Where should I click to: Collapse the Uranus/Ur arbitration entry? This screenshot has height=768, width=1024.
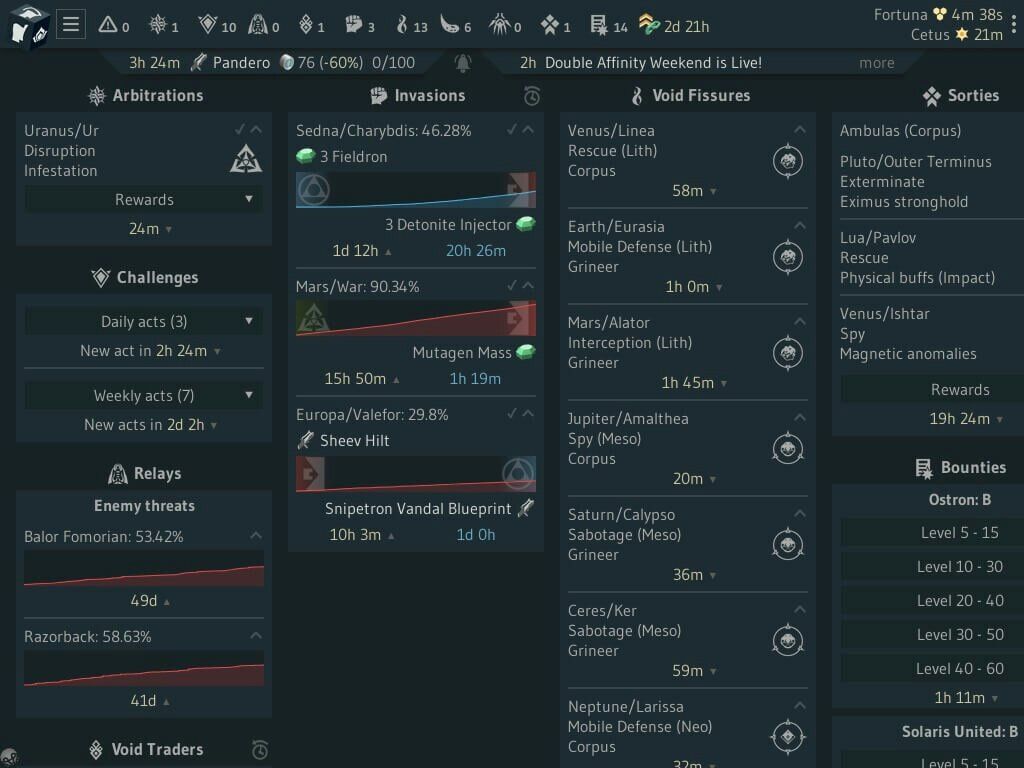coord(256,129)
